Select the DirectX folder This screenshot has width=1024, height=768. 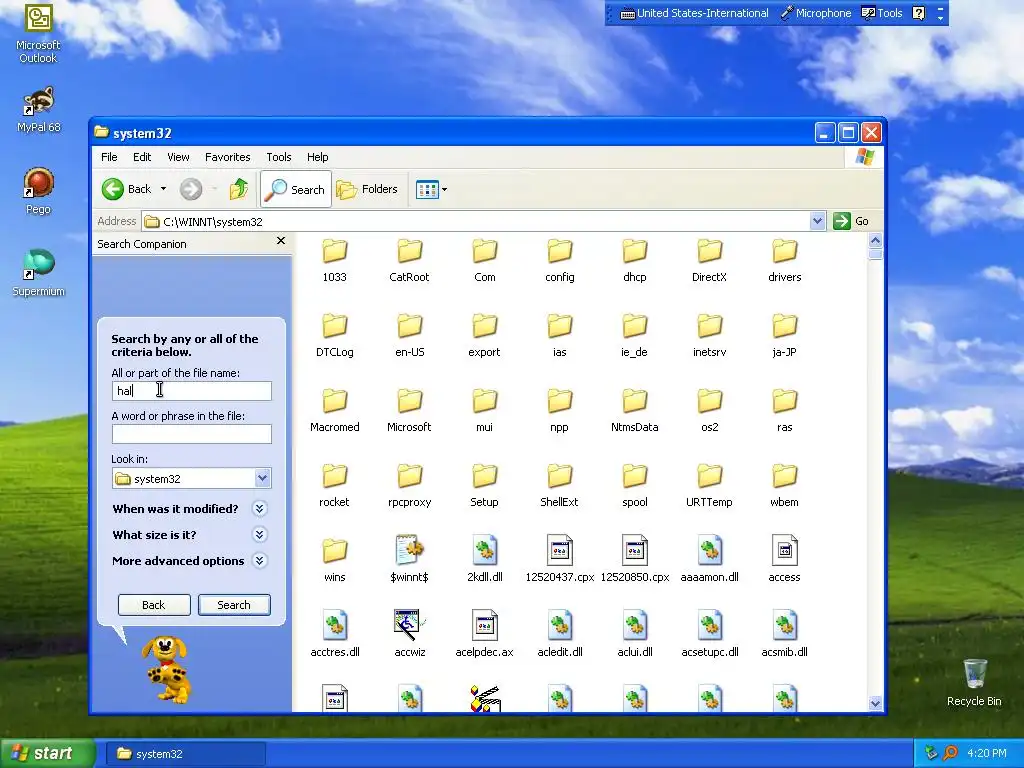(x=709, y=260)
